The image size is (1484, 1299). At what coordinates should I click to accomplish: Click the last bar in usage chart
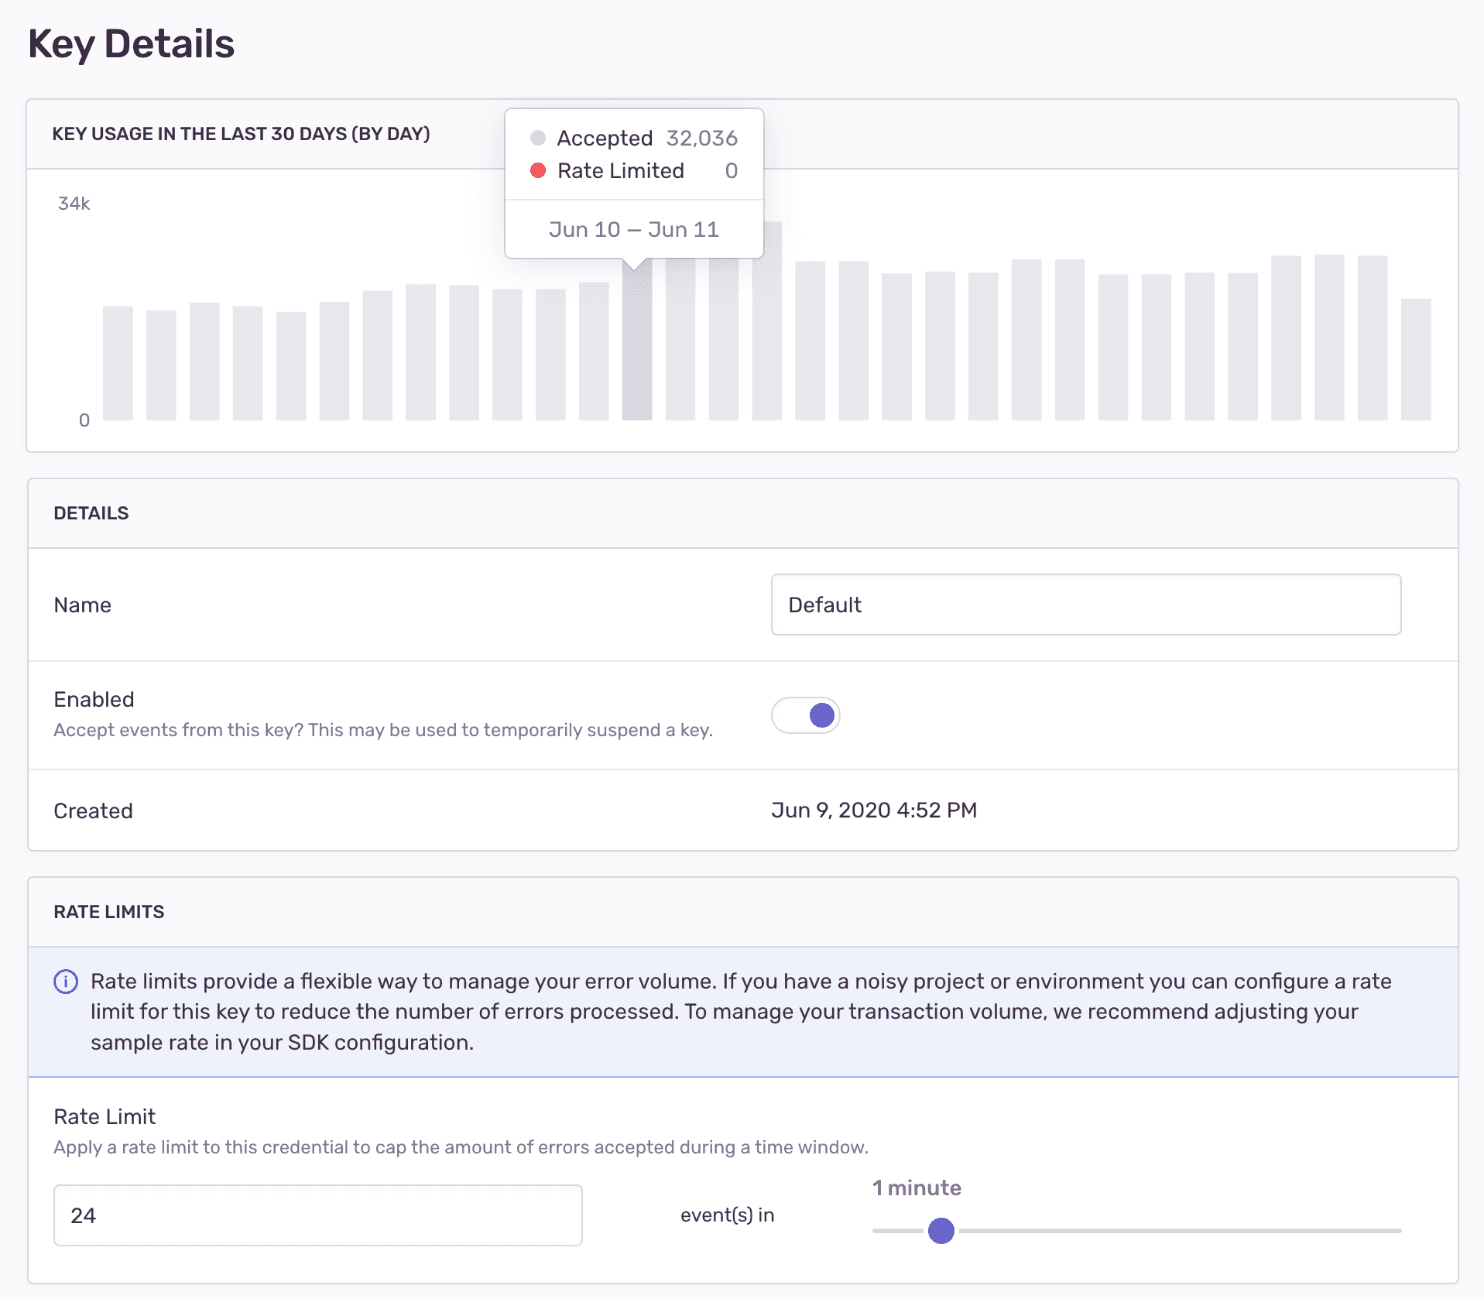pyautogui.click(x=1415, y=359)
